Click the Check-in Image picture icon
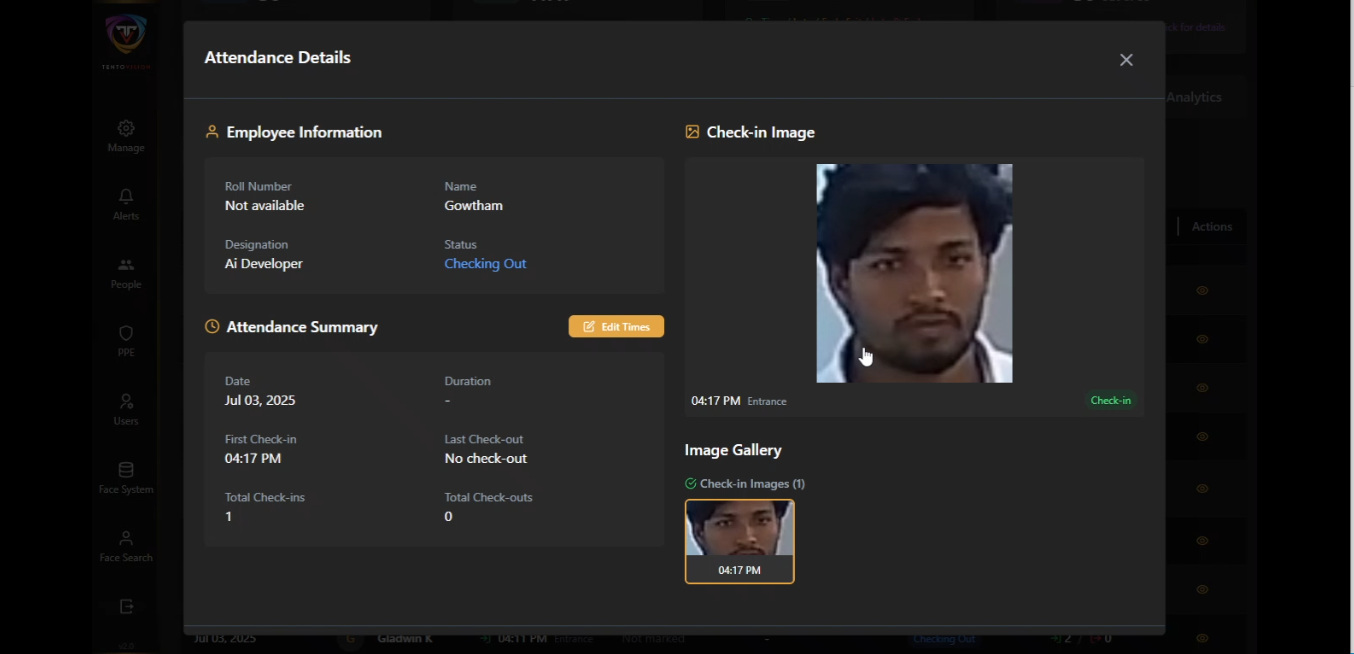 pyautogui.click(x=691, y=131)
